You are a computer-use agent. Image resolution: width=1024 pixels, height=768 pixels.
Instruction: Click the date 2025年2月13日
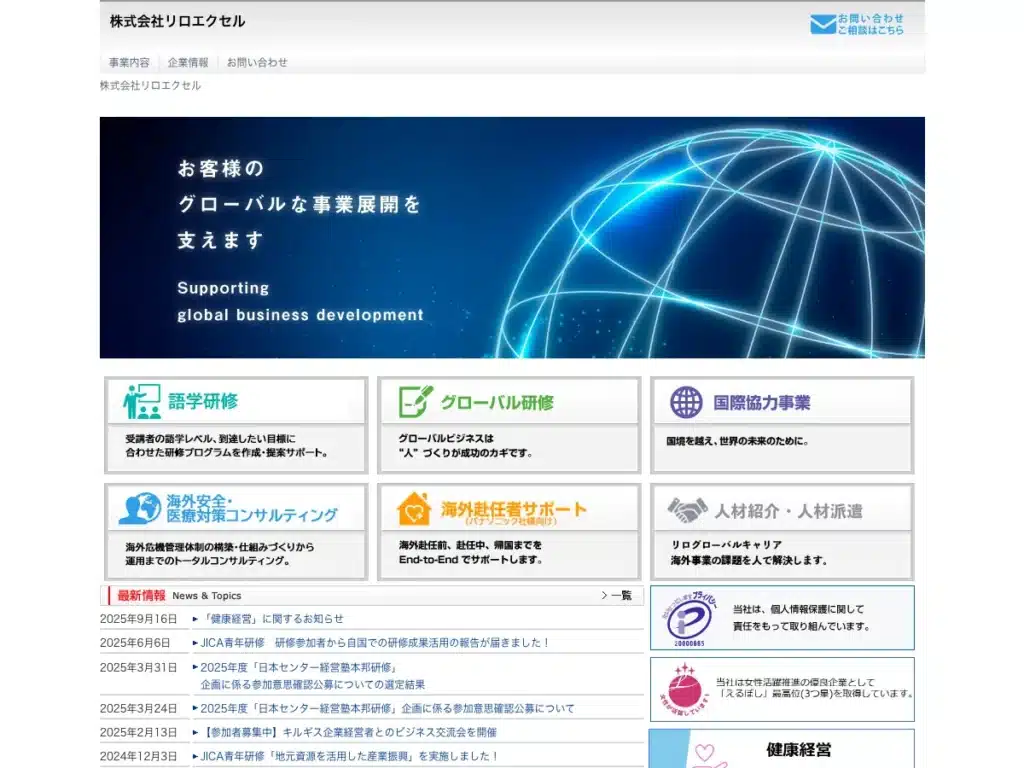138,732
